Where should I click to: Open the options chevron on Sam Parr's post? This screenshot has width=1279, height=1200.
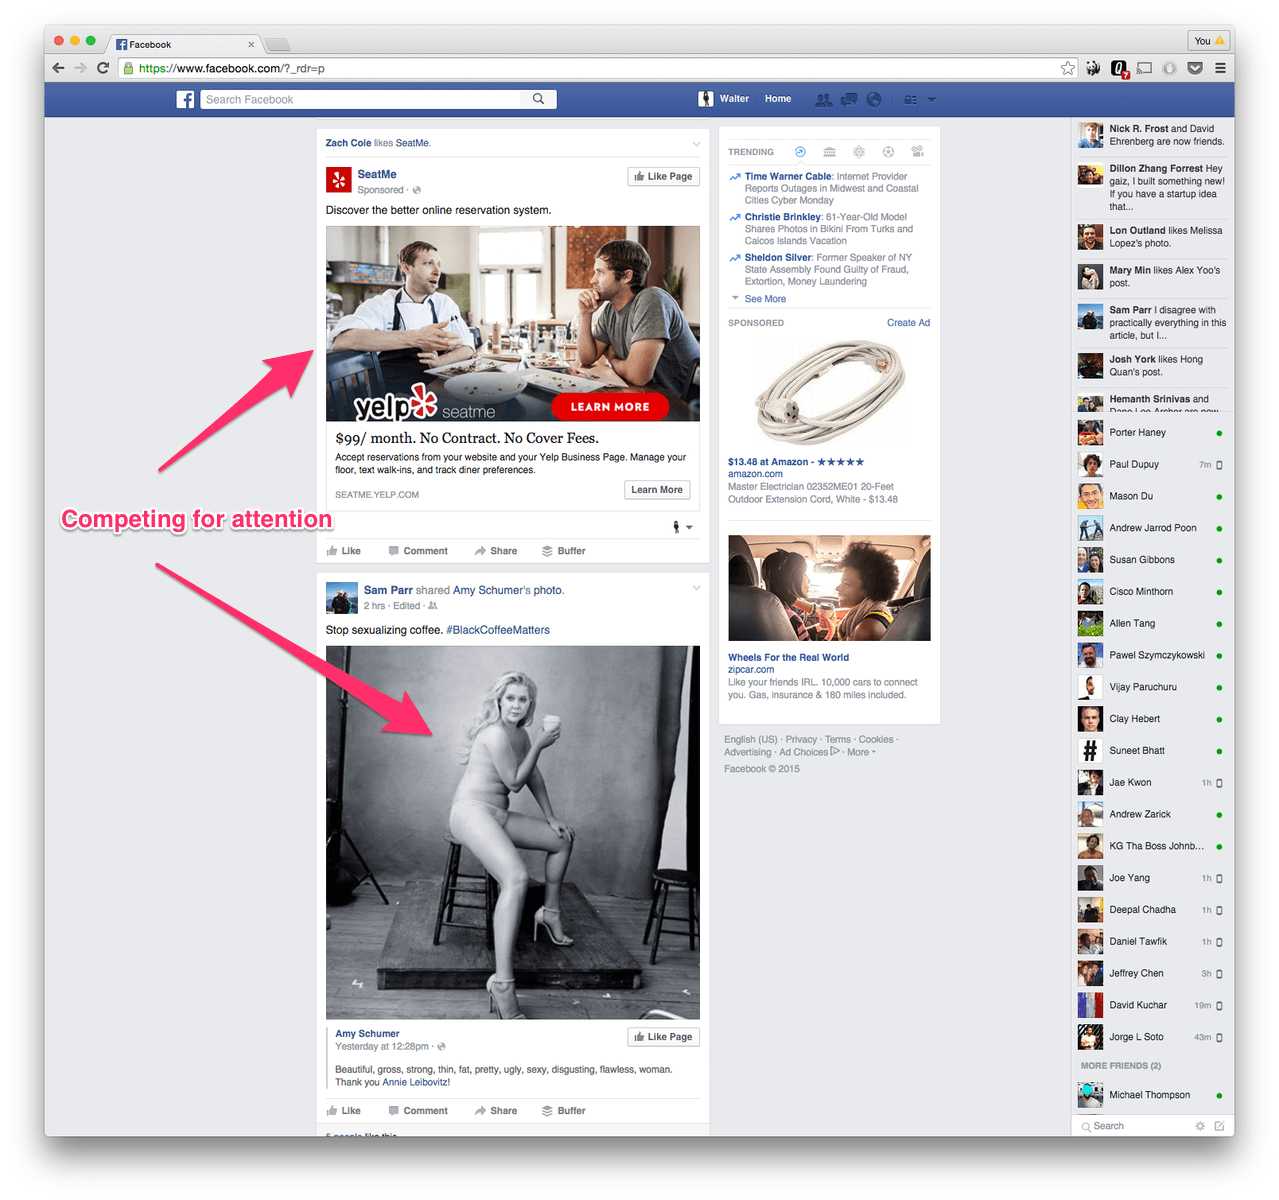pyautogui.click(x=697, y=588)
